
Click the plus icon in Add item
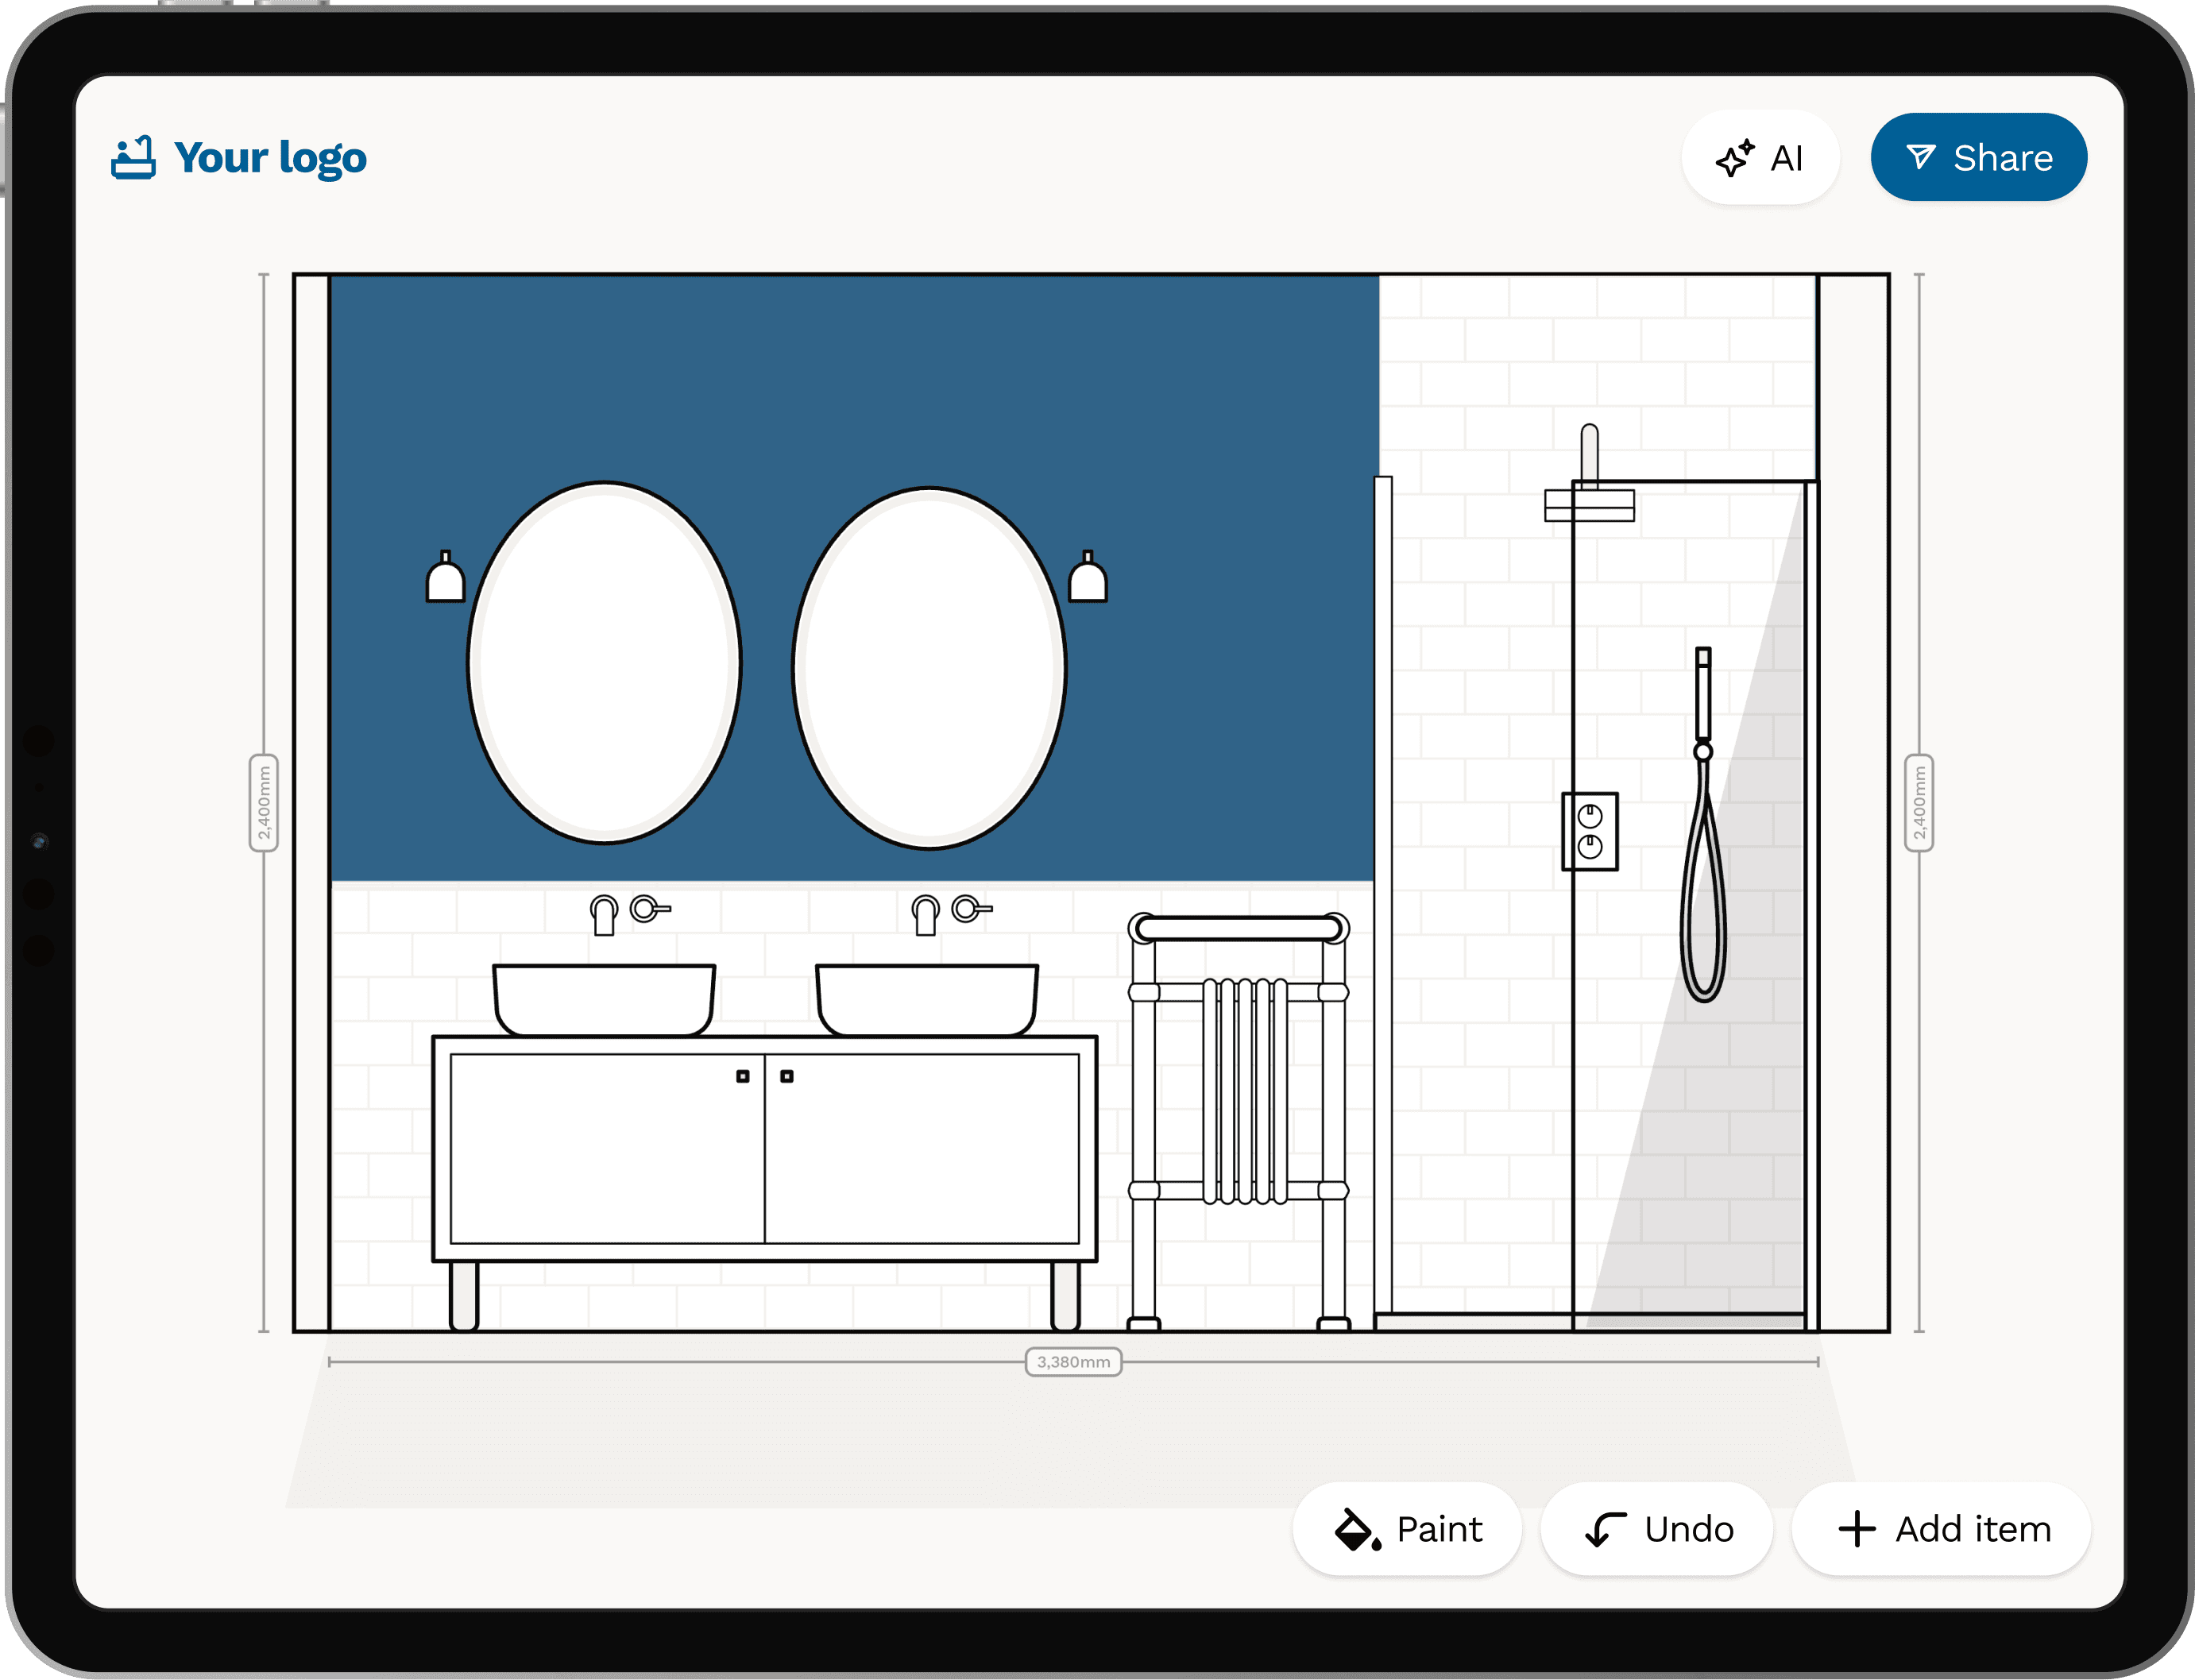click(x=1857, y=1529)
